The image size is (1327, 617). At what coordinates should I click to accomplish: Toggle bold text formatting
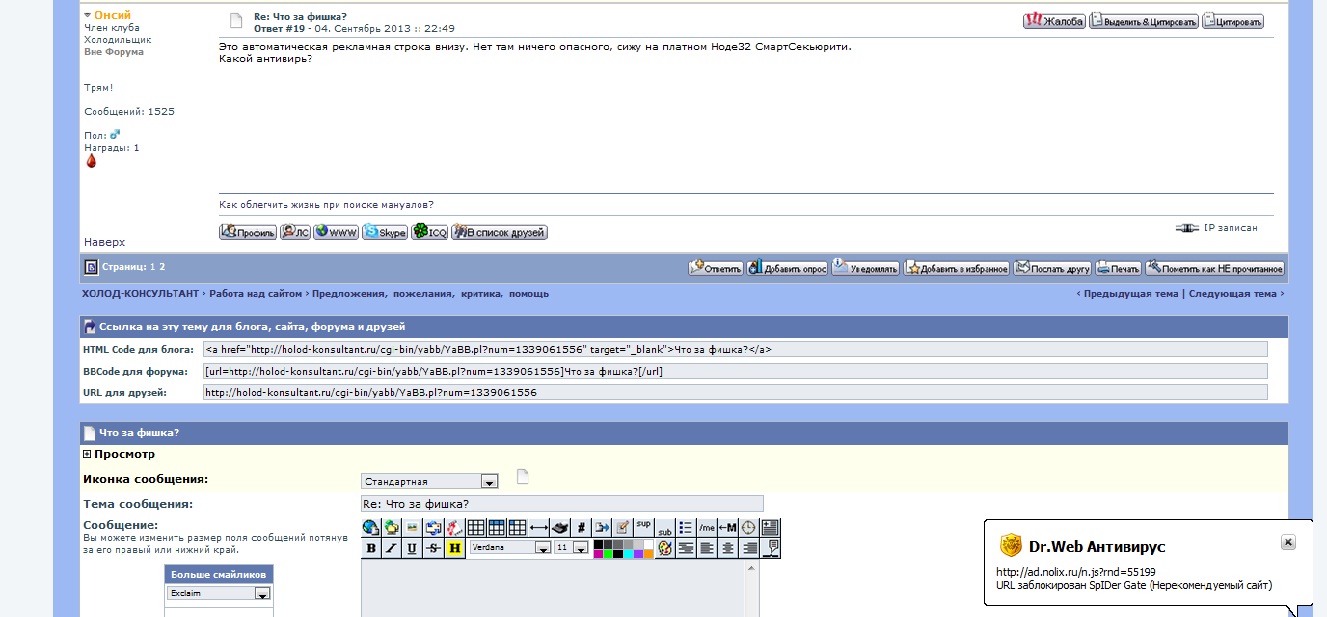[371, 548]
